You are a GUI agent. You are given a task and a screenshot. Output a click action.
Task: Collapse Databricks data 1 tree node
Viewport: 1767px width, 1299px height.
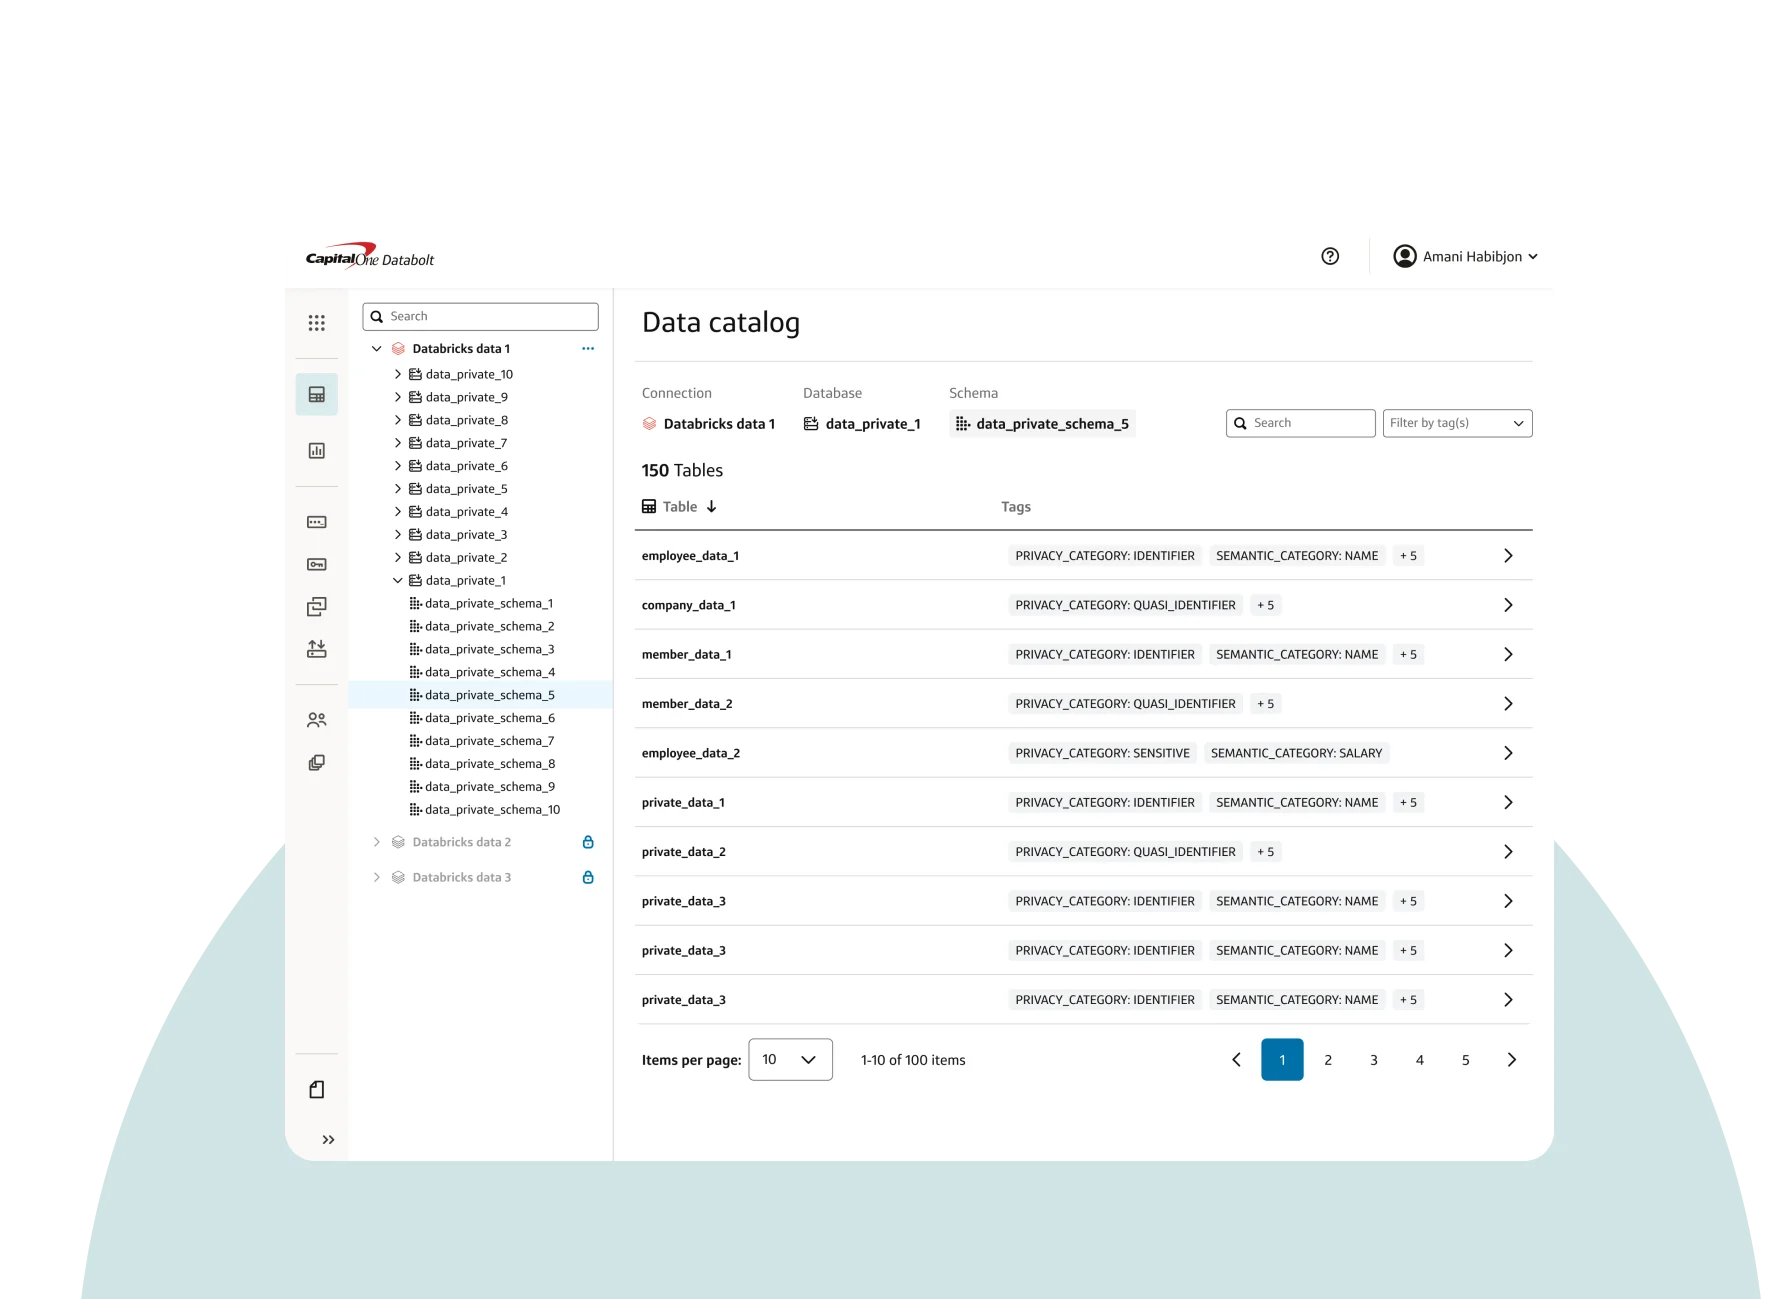point(377,349)
